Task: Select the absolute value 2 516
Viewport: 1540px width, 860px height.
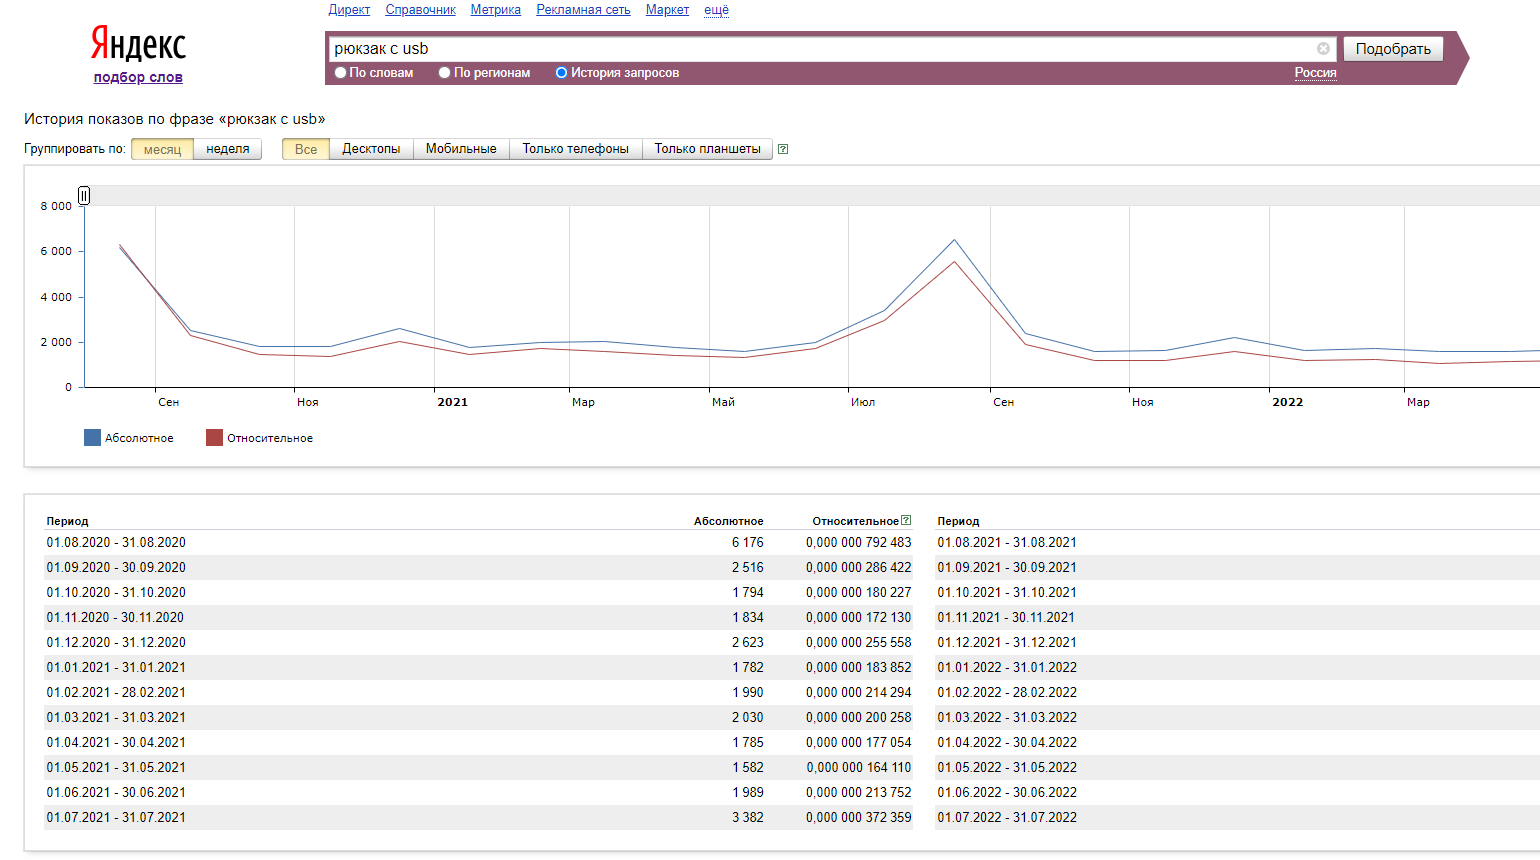Action: pyautogui.click(x=747, y=567)
